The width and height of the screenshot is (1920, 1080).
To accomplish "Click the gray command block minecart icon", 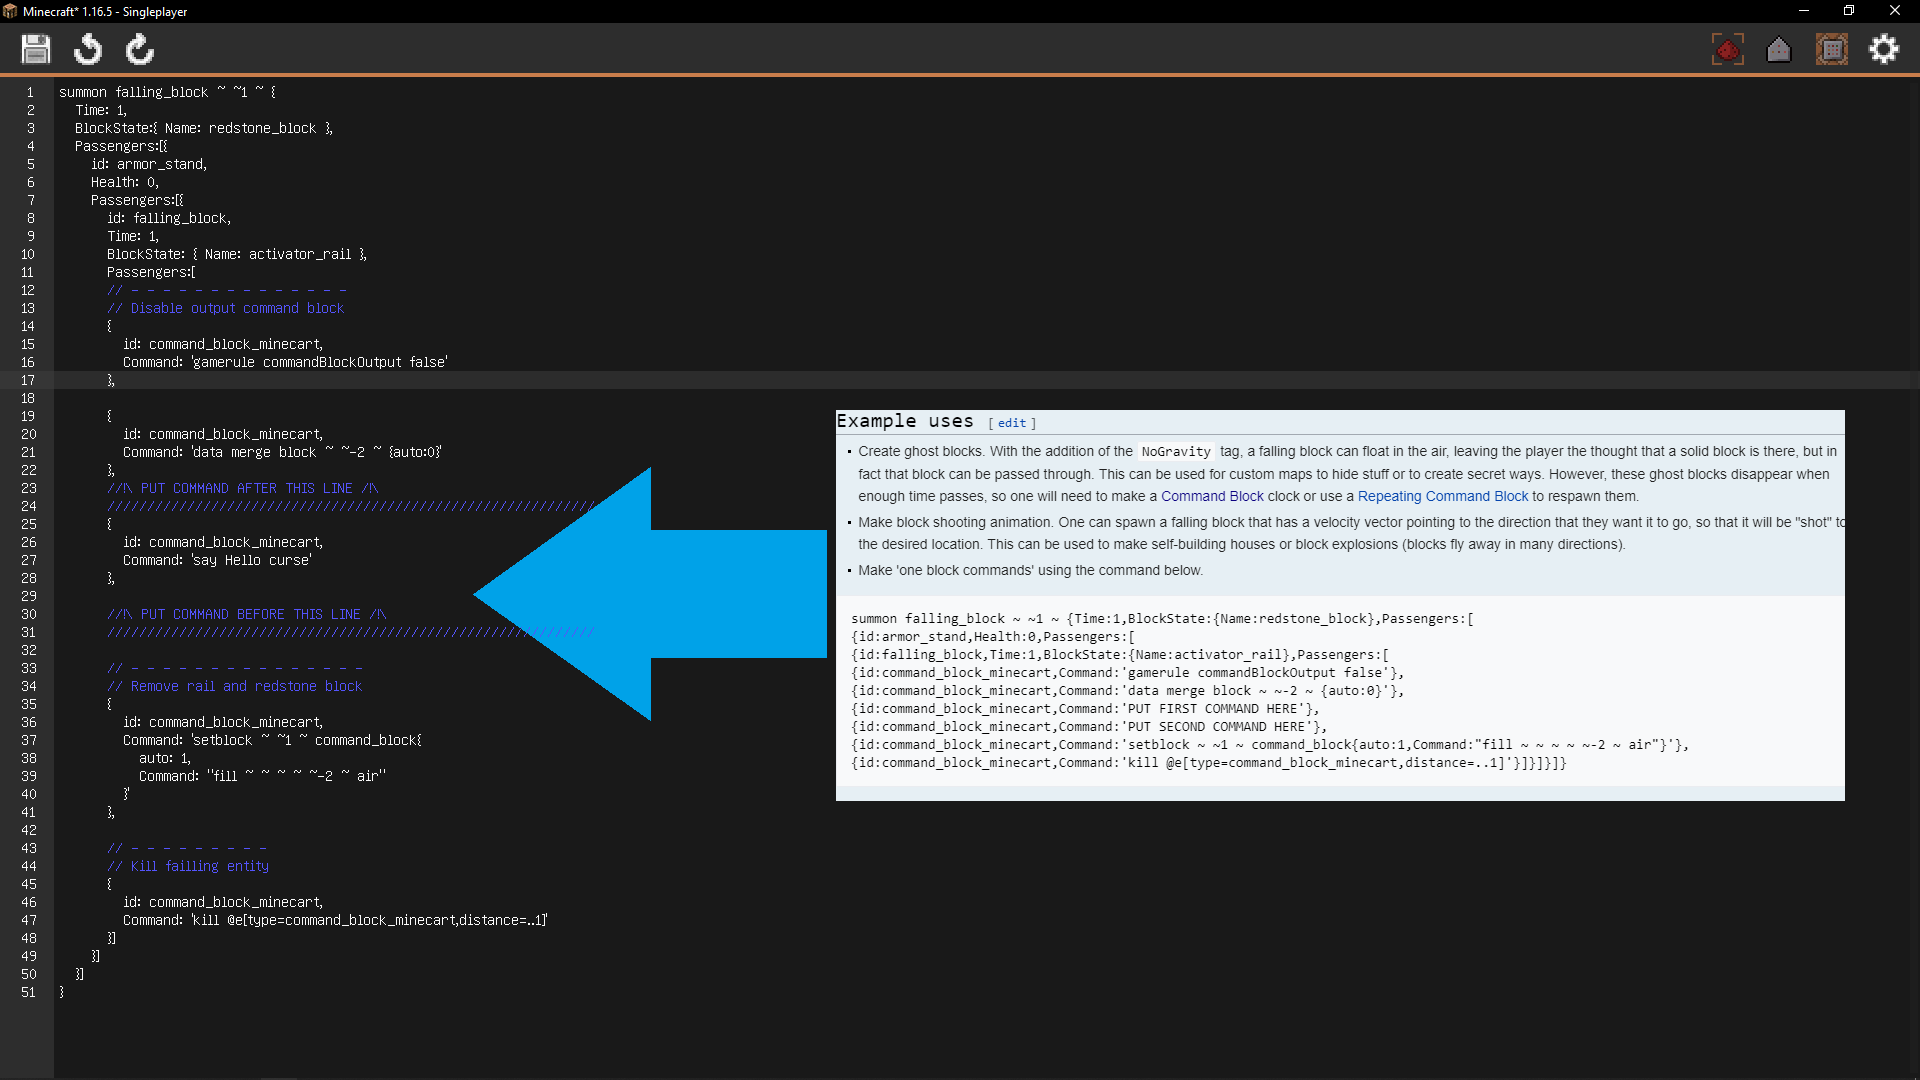I will 1779,50.
